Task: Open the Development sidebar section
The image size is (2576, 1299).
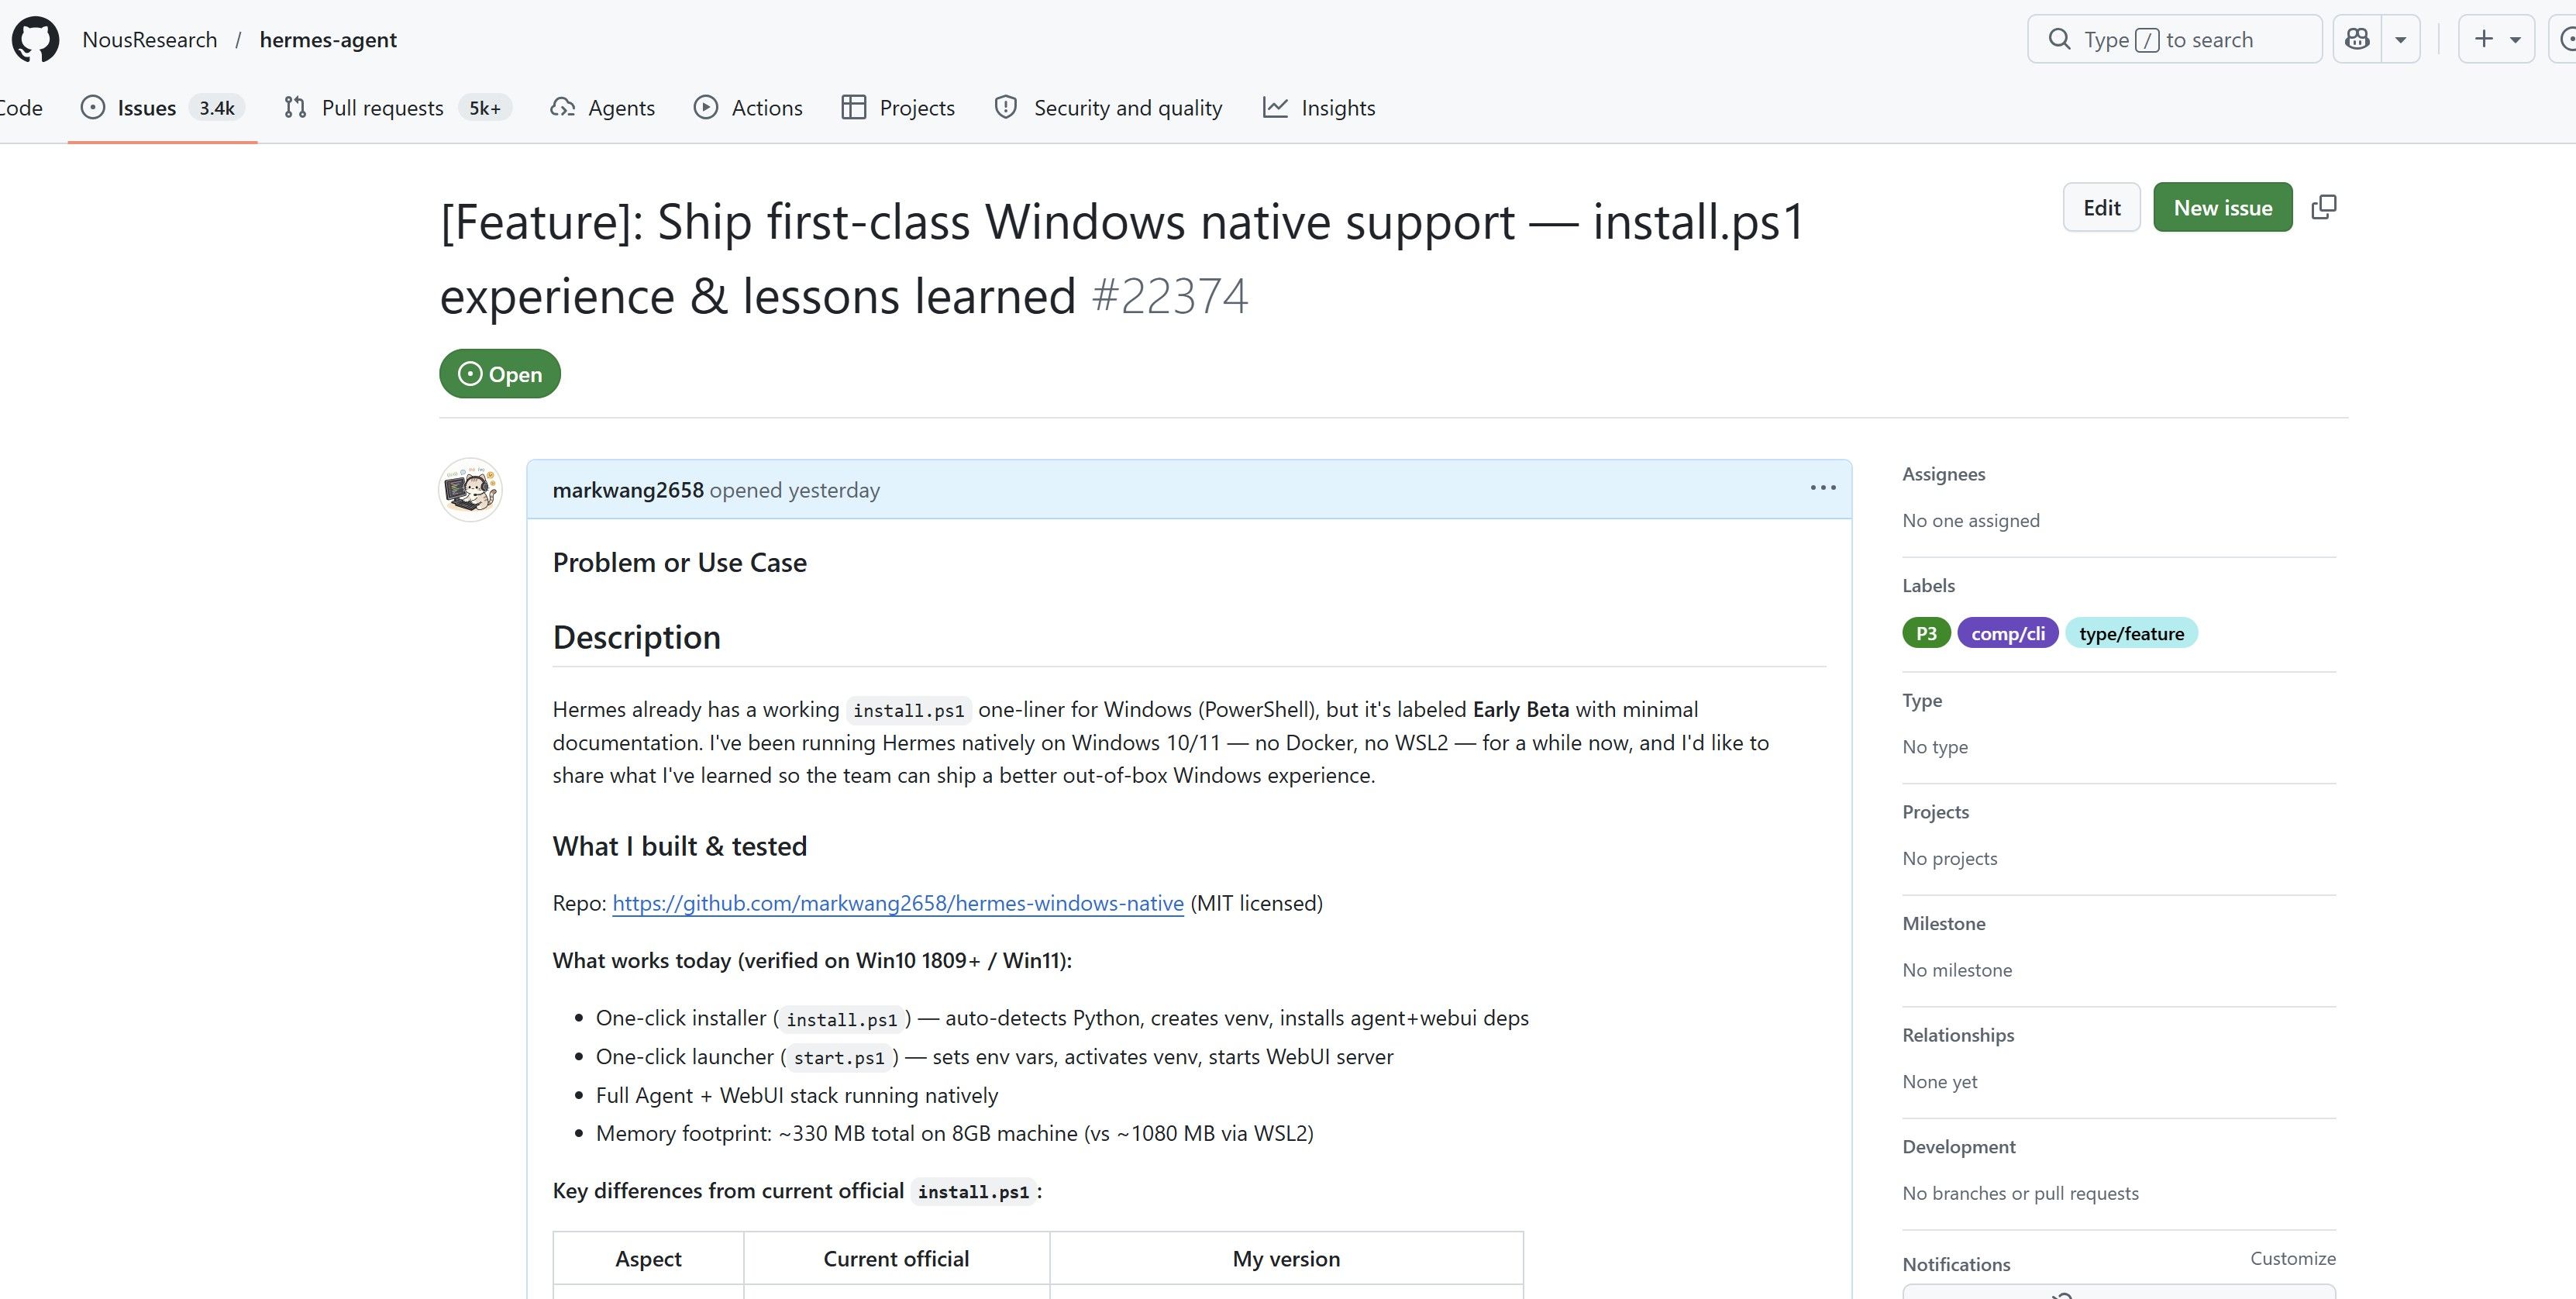Action: [1959, 1147]
